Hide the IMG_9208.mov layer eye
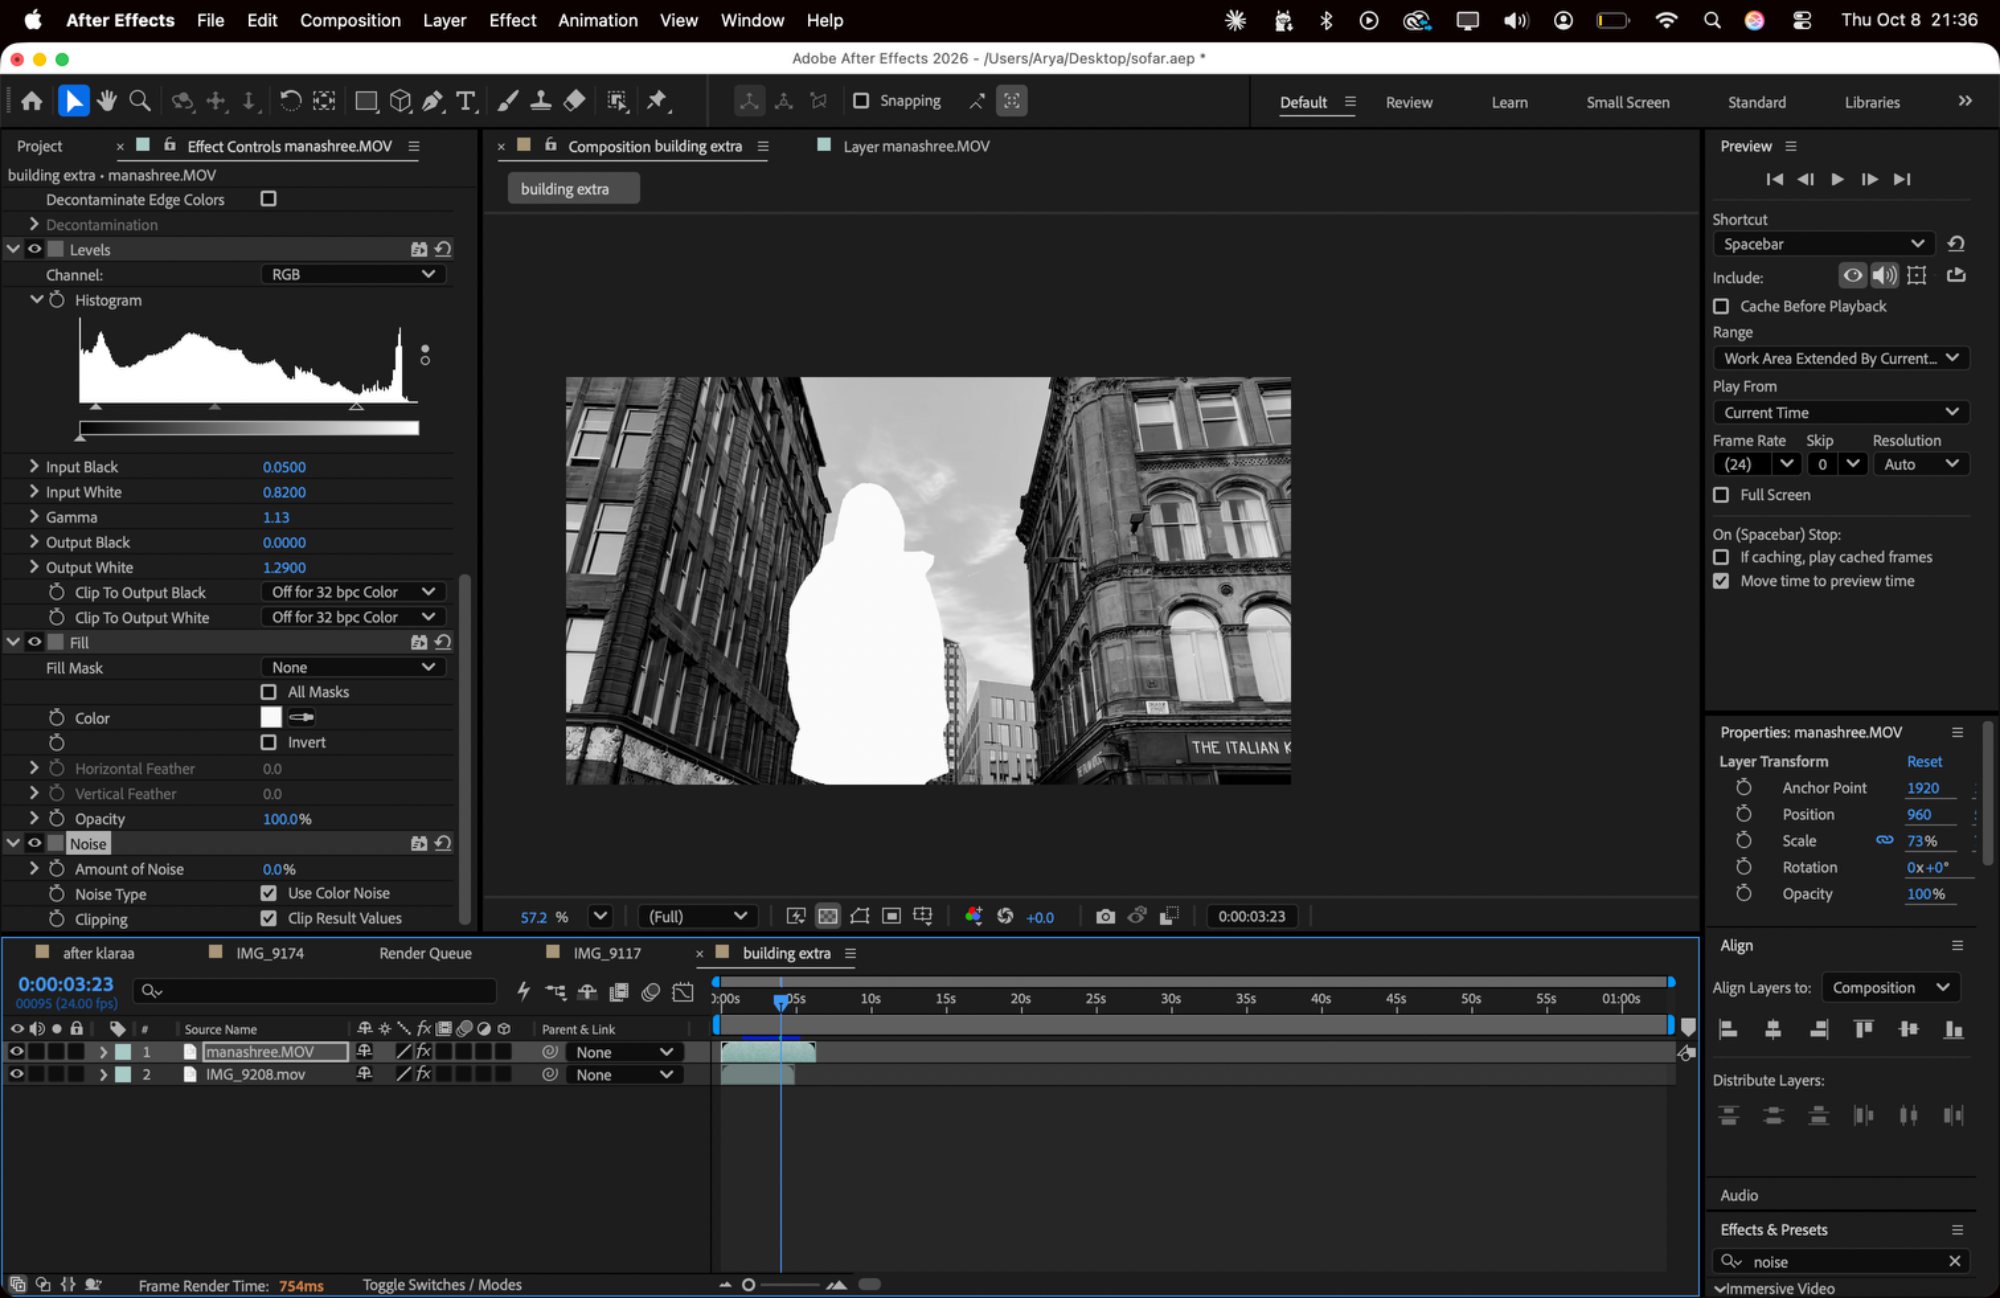 16,1074
